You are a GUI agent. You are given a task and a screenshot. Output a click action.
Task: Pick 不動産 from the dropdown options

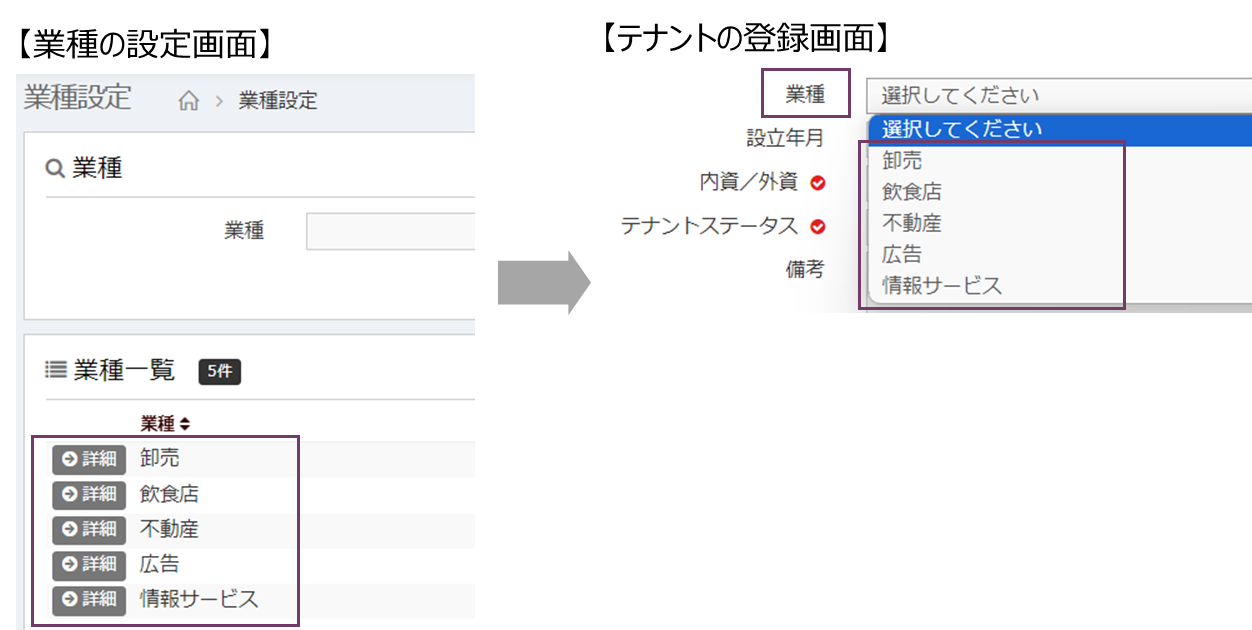pyautogui.click(x=911, y=223)
